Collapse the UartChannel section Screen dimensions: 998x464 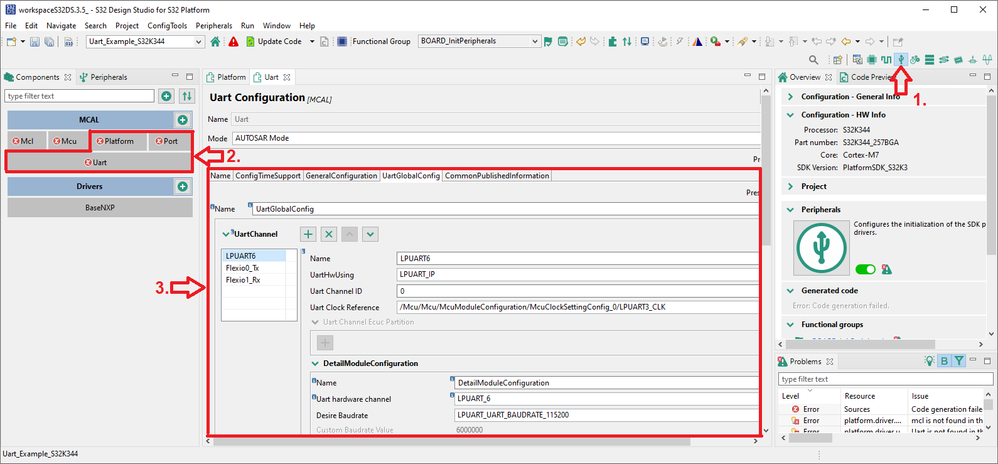225,234
